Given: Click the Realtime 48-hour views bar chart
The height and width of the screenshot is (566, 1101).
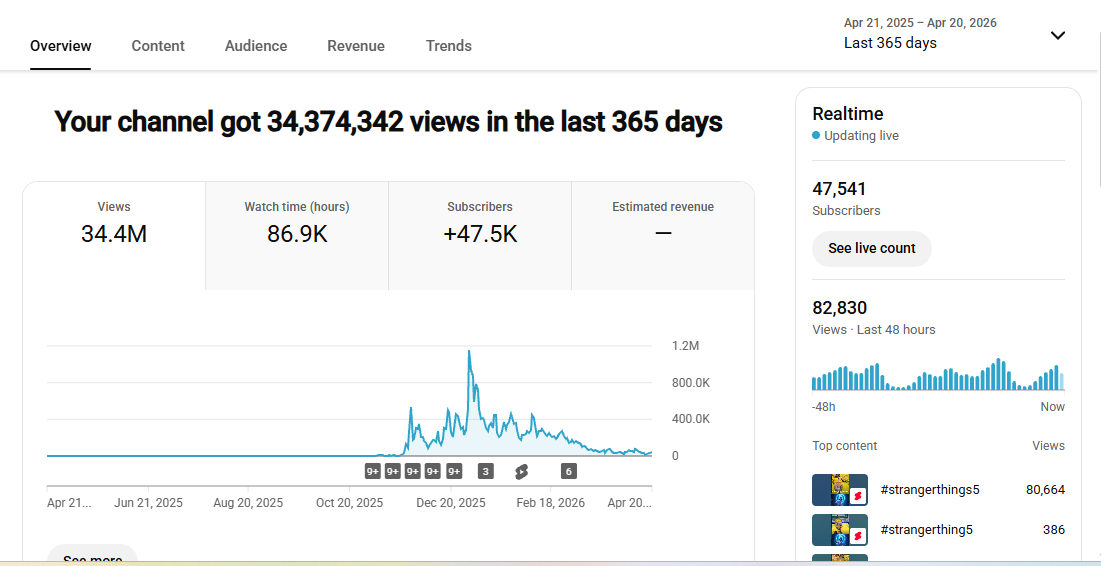Looking at the screenshot, I should point(938,375).
